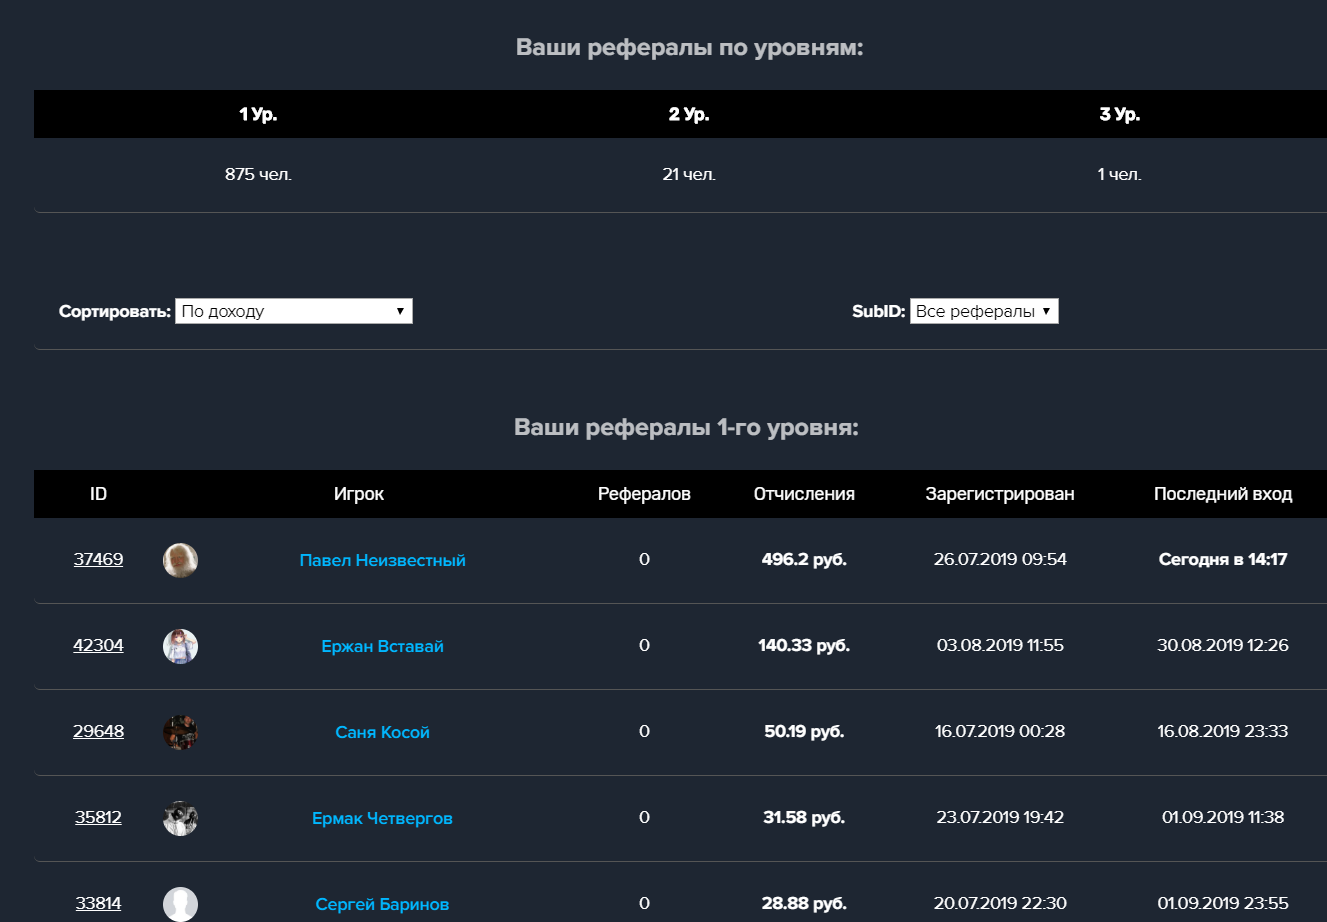Viewport: 1327px width, 922px height.
Task: Click referral ID 33814
Action: pyautogui.click(x=98, y=903)
